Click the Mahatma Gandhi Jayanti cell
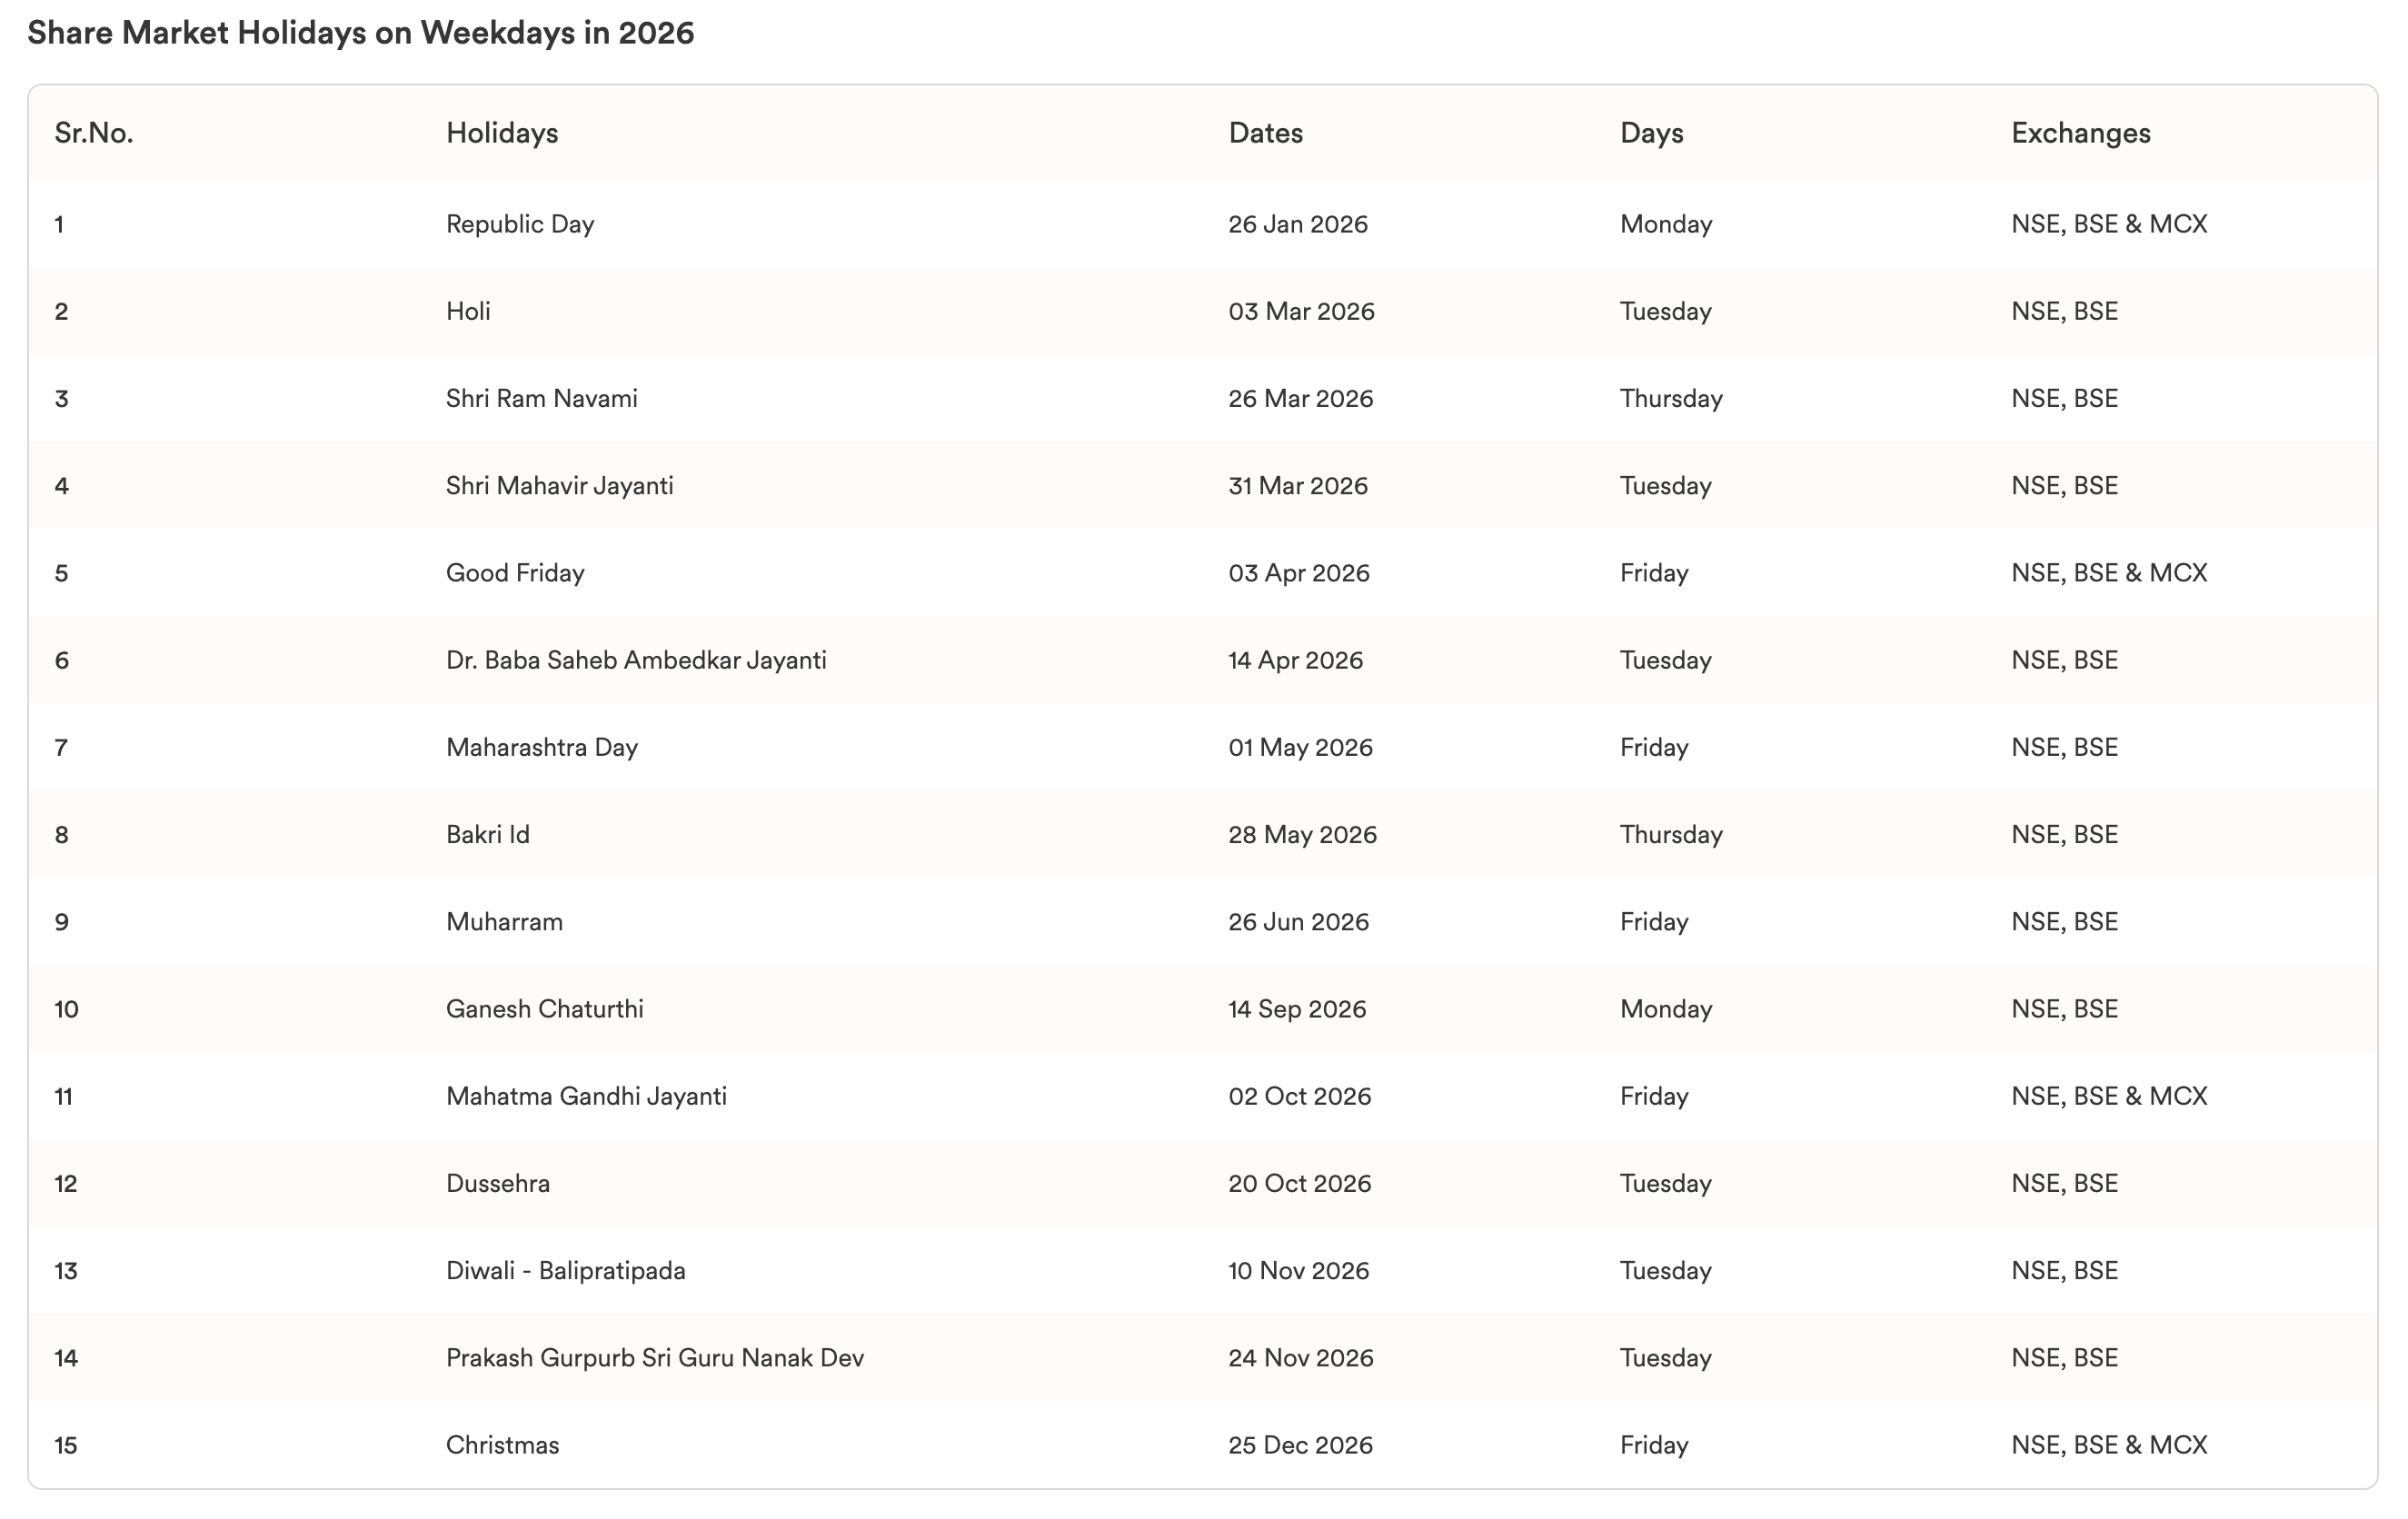 [586, 1096]
